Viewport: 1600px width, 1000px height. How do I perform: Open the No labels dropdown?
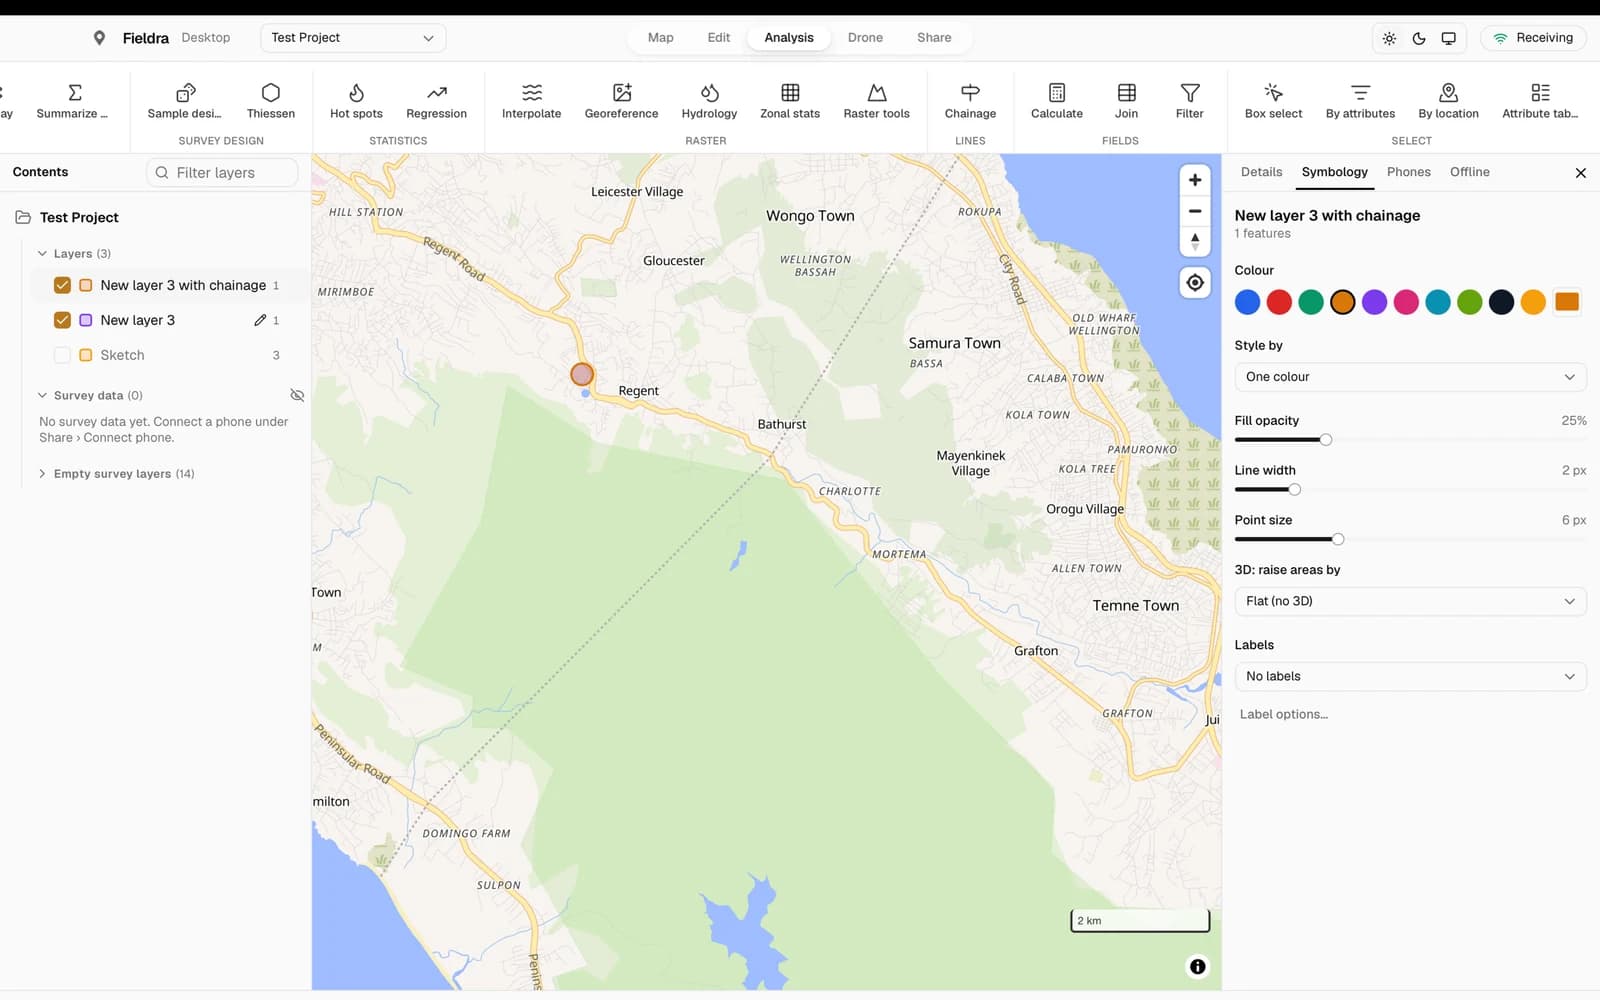1410,677
